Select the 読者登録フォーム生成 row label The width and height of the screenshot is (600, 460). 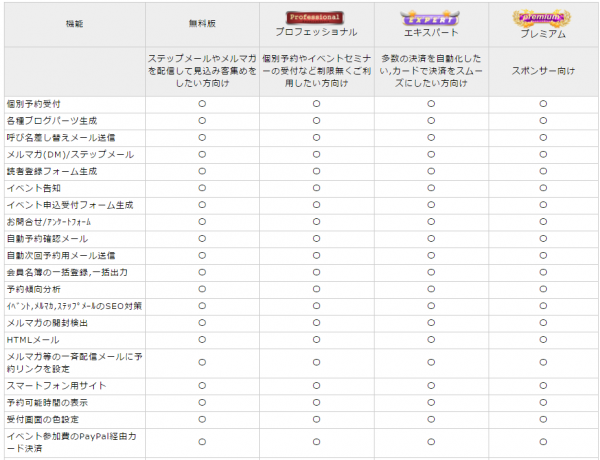point(52,171)
